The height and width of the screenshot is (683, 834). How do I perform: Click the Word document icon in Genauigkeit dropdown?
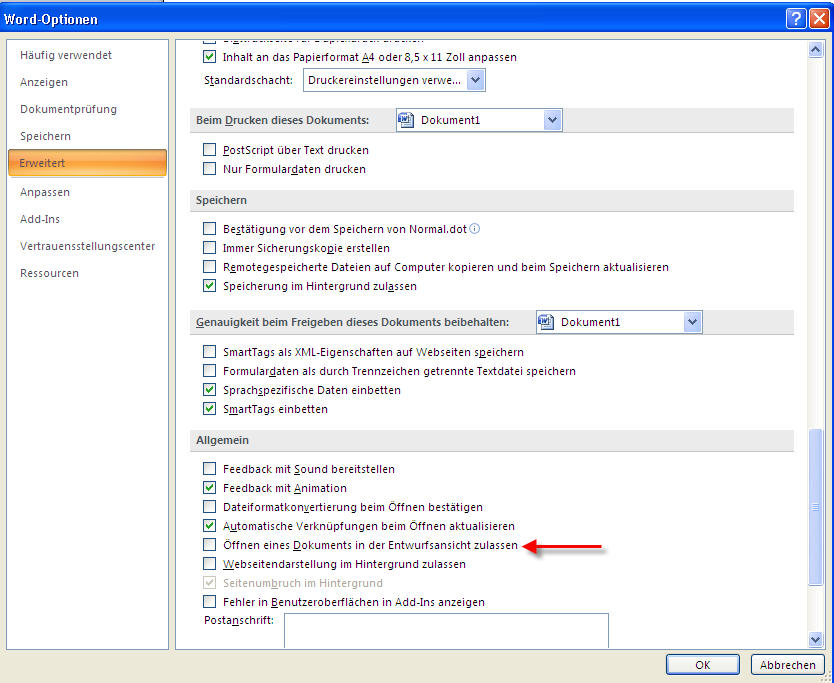546,322
